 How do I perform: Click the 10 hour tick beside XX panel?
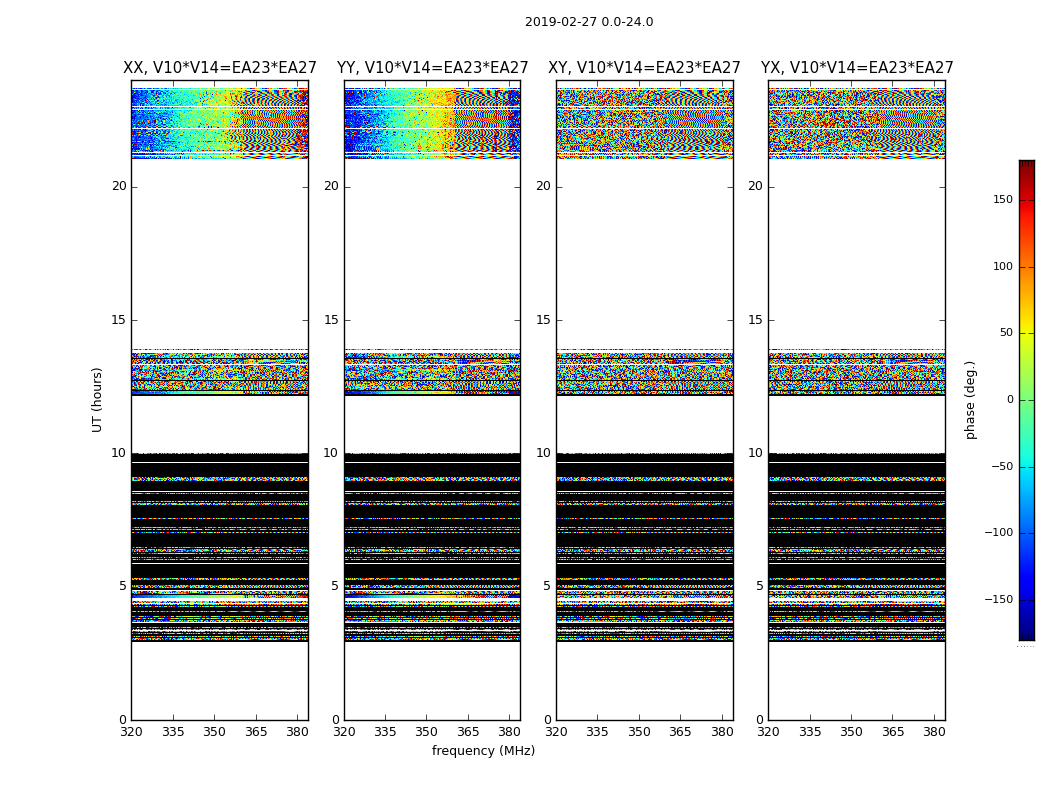click(x=118, y=453)
